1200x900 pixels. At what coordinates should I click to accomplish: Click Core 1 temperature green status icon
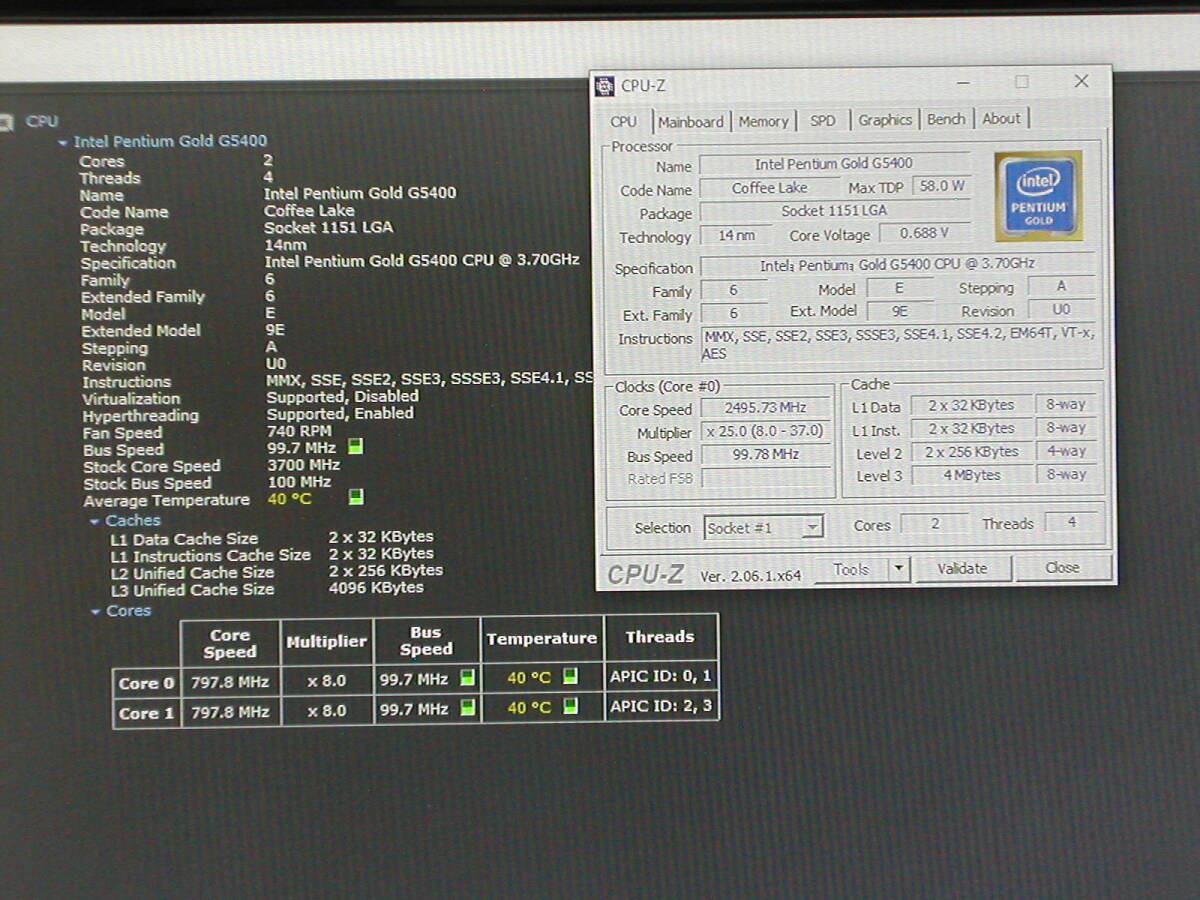570,707
